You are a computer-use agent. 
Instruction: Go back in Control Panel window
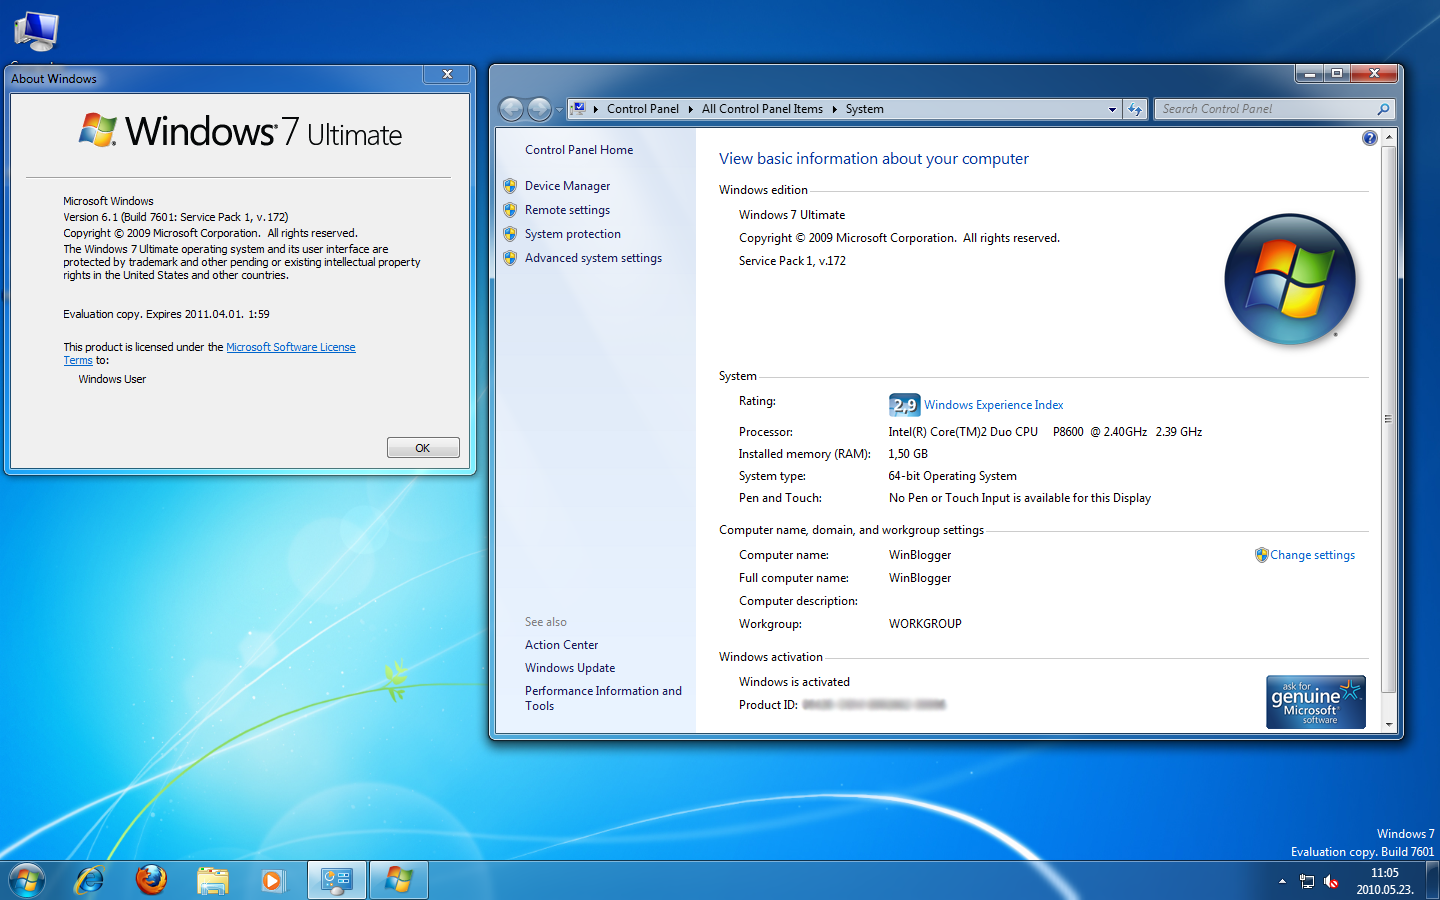pyautogui.click(x=511, y=109)
